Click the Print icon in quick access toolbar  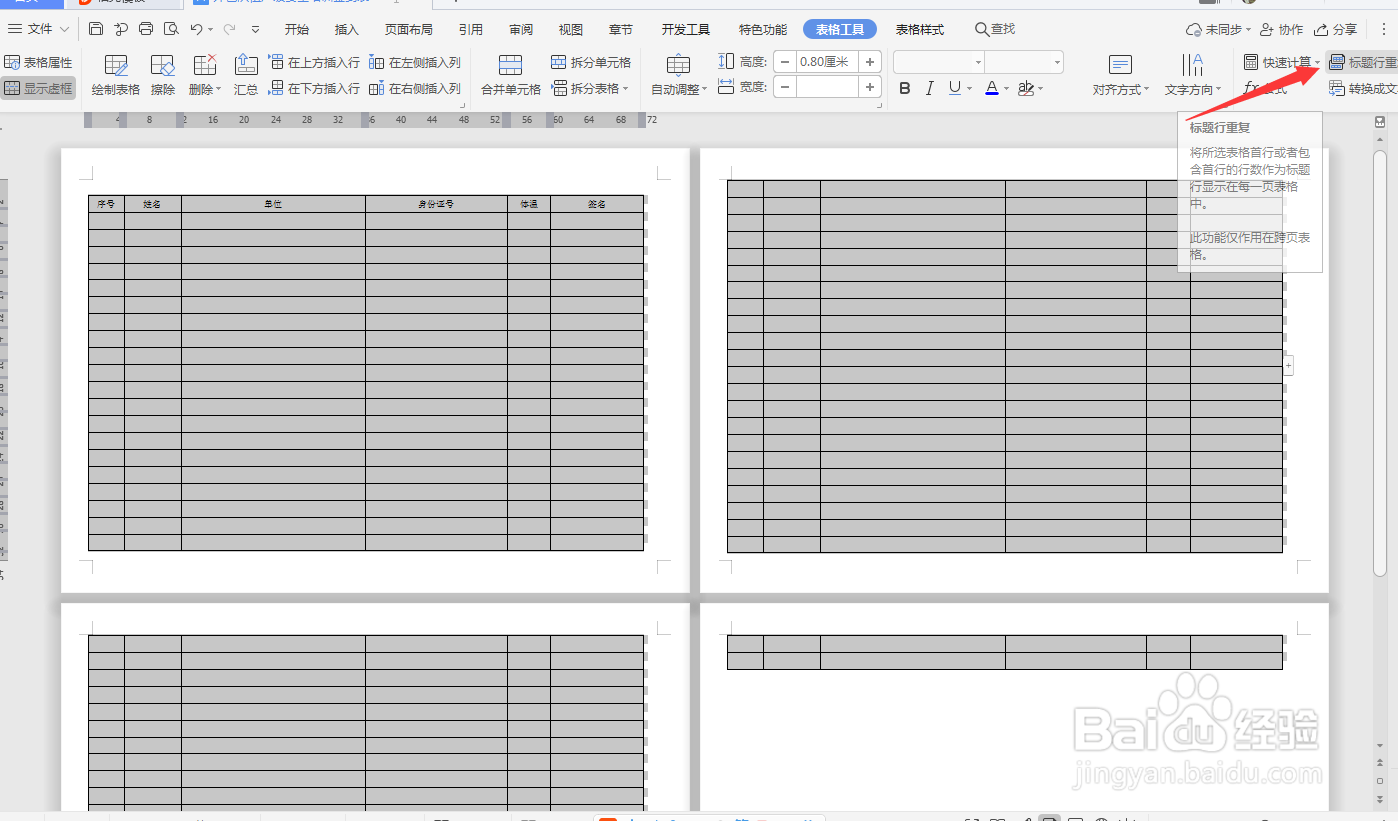tap(146, 29)
